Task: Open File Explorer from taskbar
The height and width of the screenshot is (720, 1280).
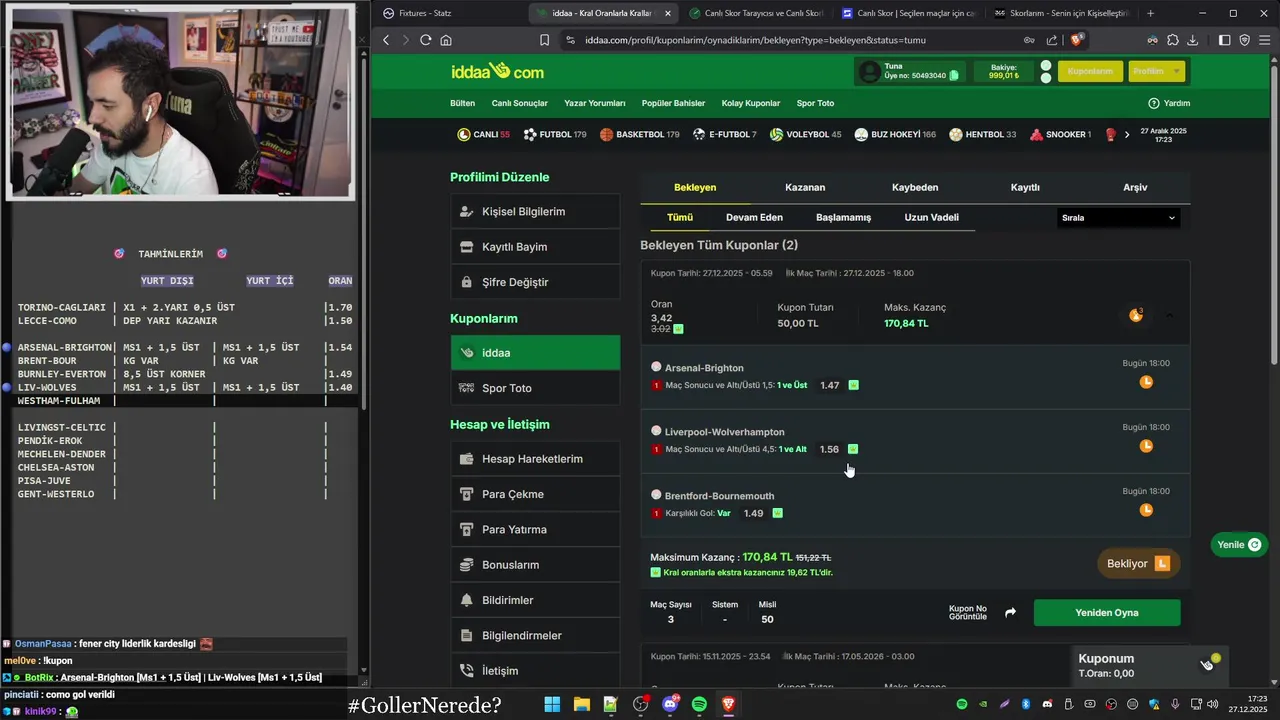Action: coord(581,704)
